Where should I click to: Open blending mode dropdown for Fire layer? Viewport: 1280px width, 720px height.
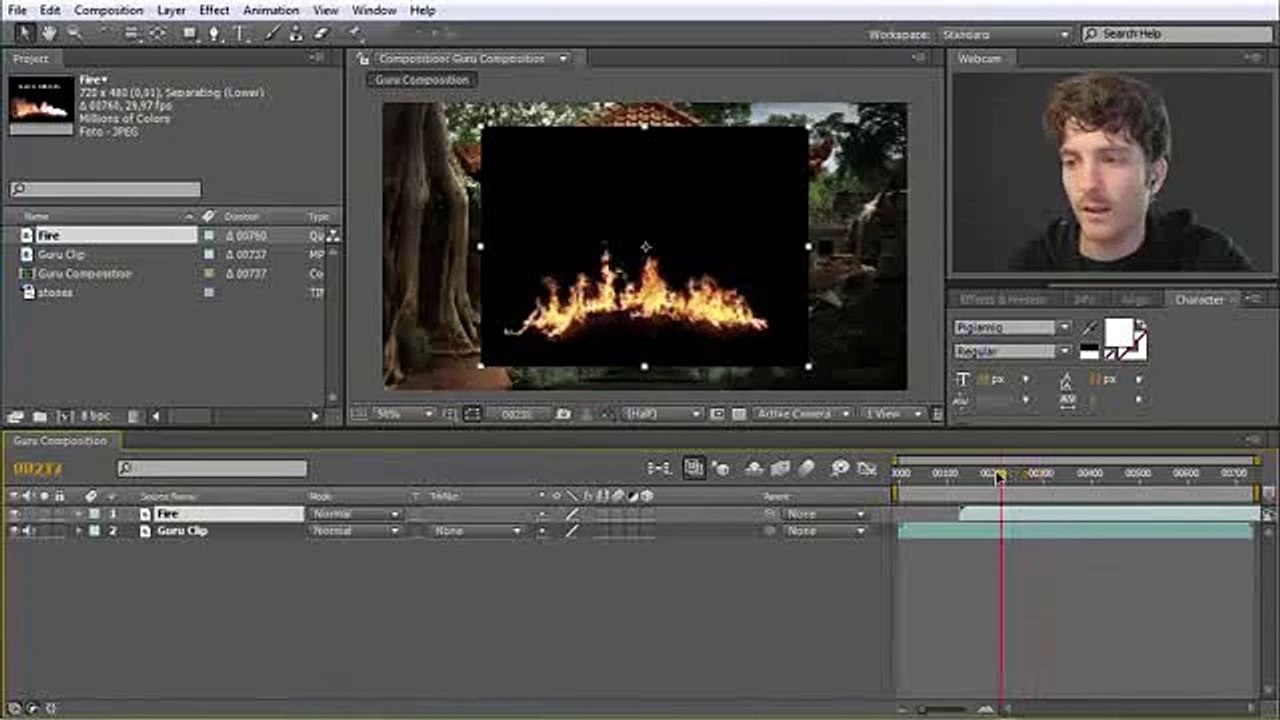click(355, 514)
